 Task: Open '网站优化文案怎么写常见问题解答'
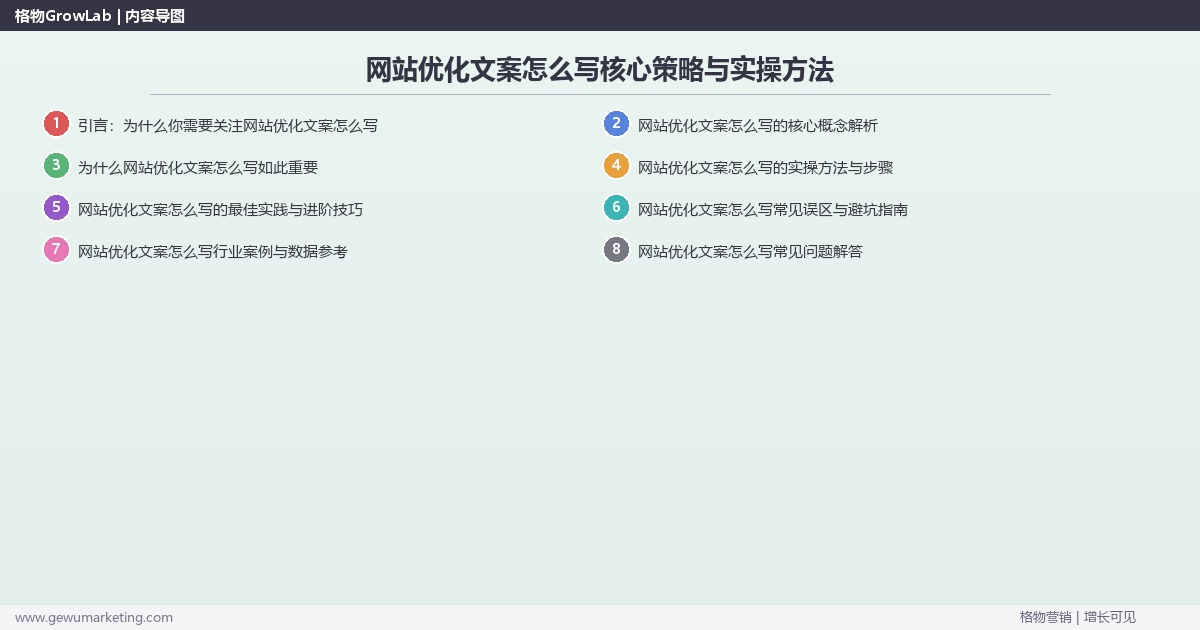tap(750, 252)
